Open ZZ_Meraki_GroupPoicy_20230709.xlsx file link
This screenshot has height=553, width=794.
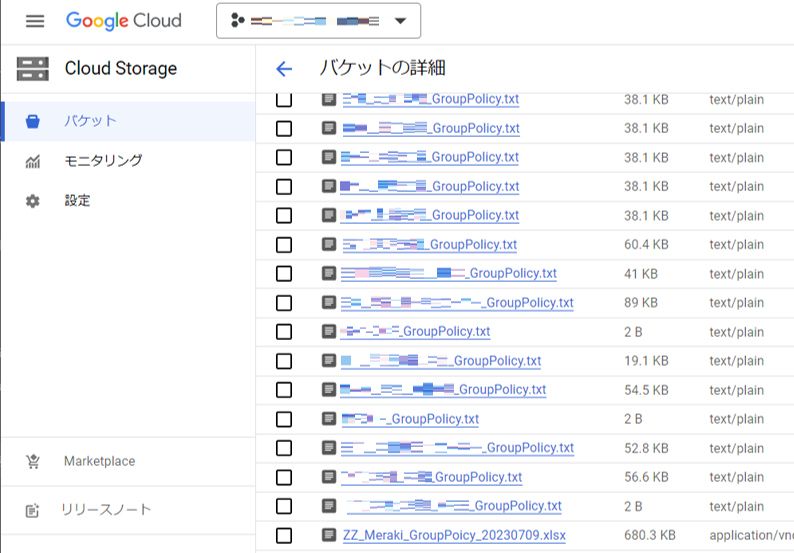tap(454, 535)
